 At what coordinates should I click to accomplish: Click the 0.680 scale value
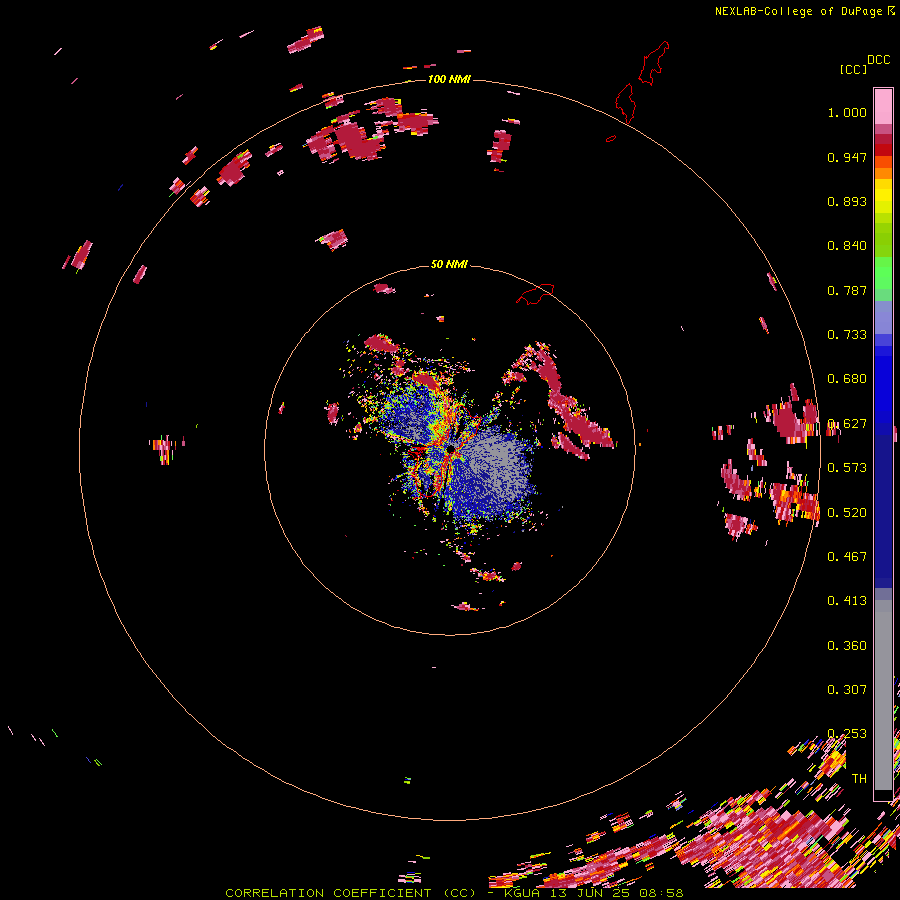click(847, 379)
